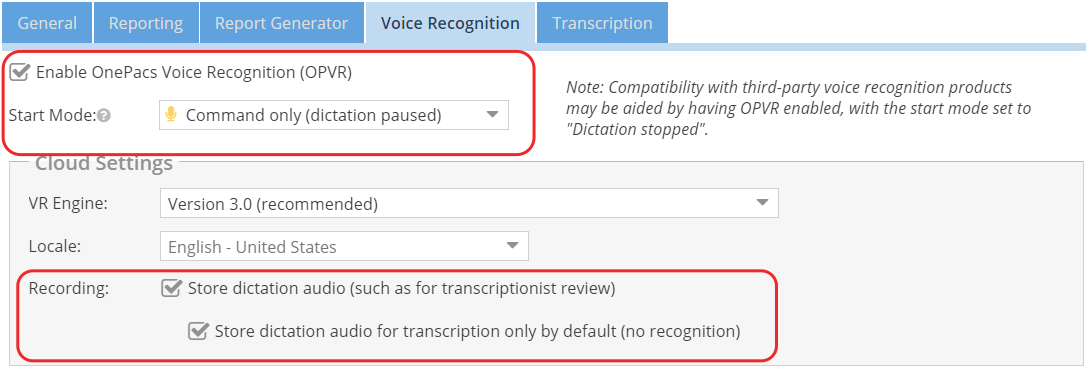Image resolution: width=1092 pixels, height=374 pixels.
Task: Toggle Enable OnePacs Voice Recognition checkbox
Action: tap(20, 72)
